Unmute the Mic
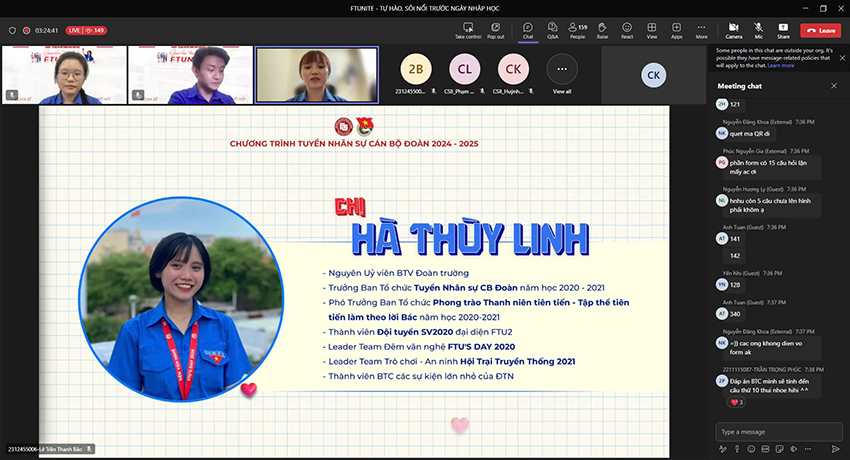 pyautogui.click(x=758, y=31)
